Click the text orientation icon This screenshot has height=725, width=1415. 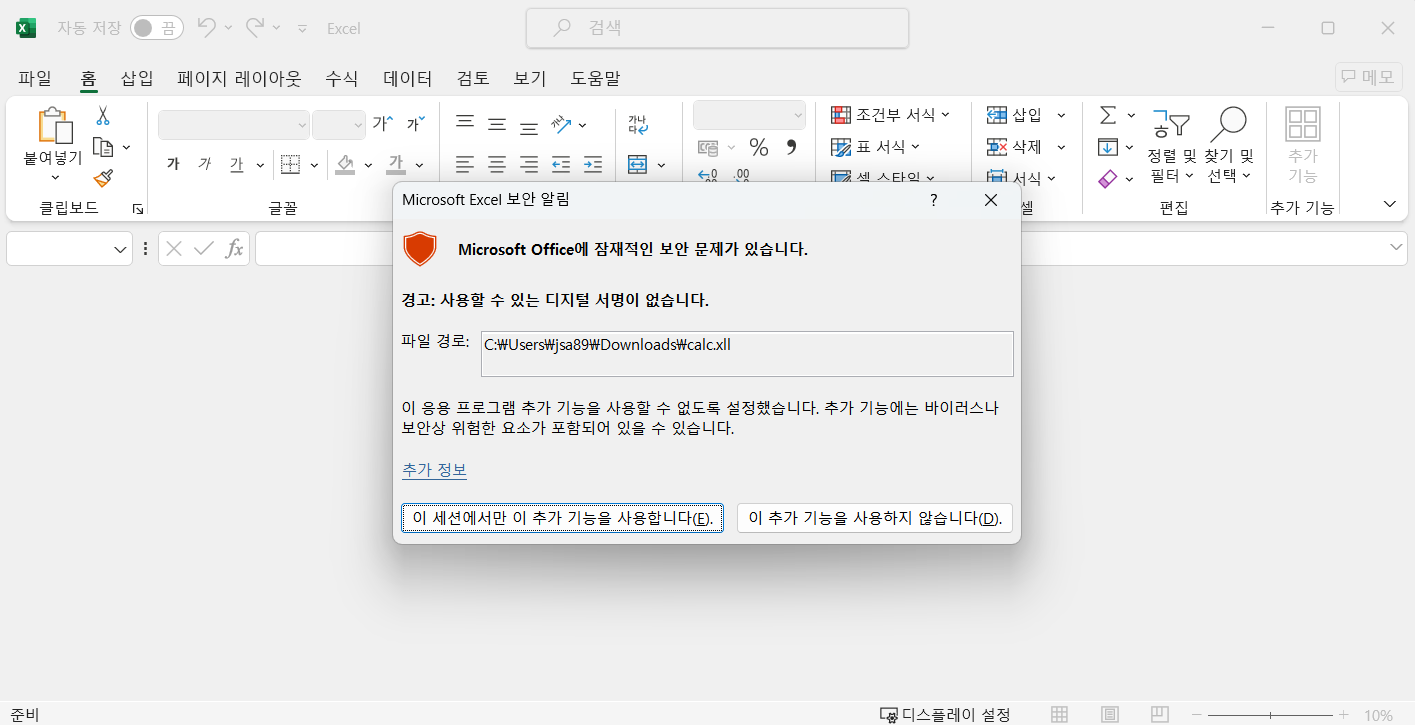coord(562,124)
